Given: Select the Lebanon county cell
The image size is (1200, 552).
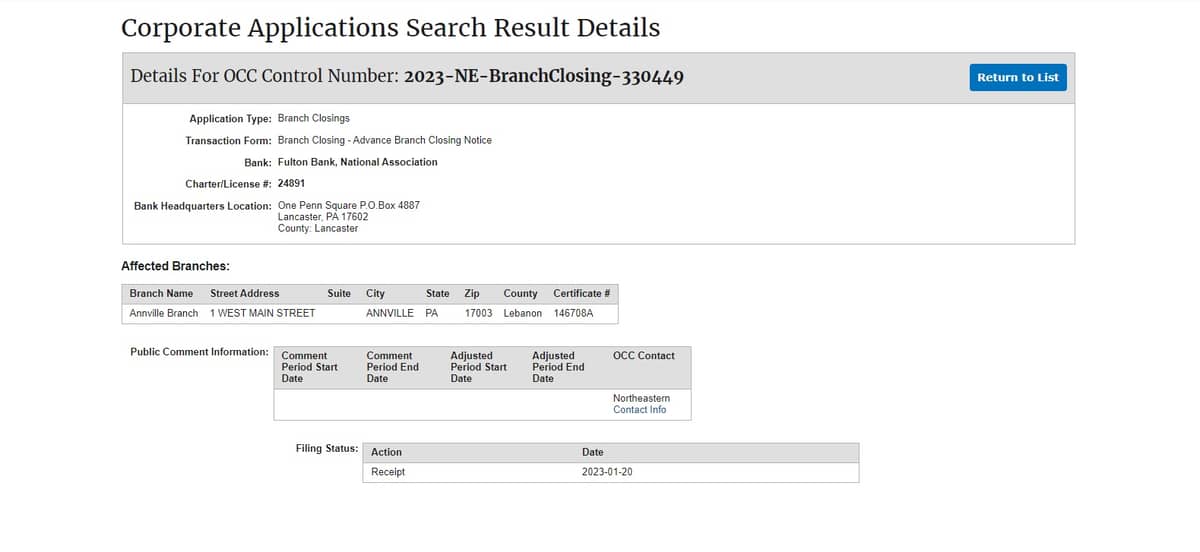Looking at the screenshot, I should point(522,313).
